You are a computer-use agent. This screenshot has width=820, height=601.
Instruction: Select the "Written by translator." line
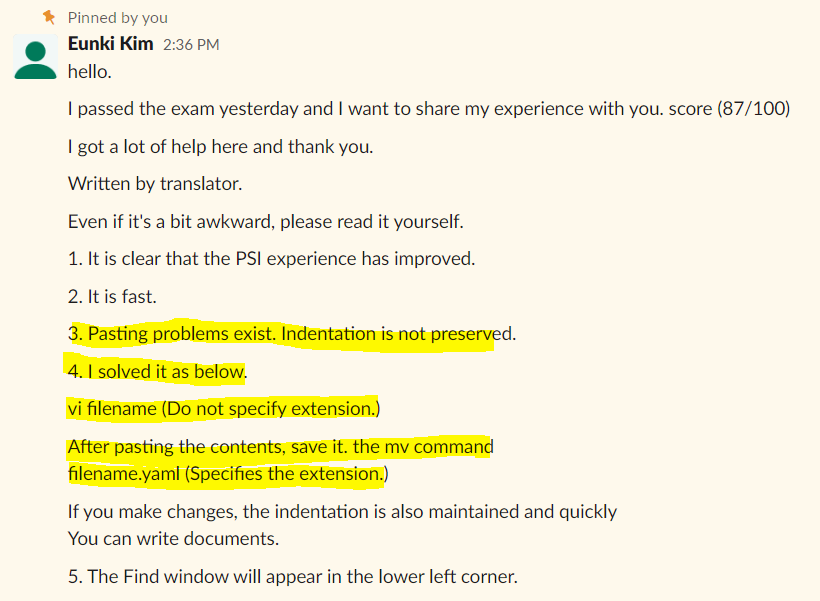155,184
